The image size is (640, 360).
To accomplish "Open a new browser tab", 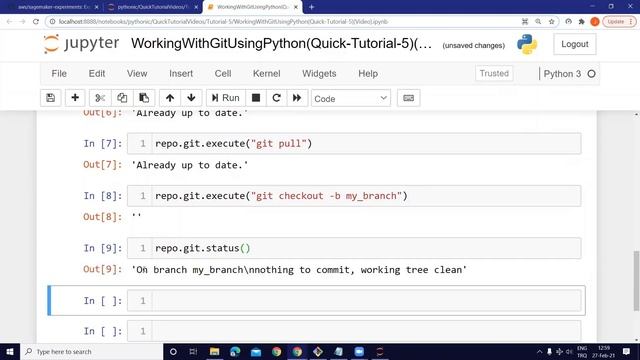I will point(311,7).
